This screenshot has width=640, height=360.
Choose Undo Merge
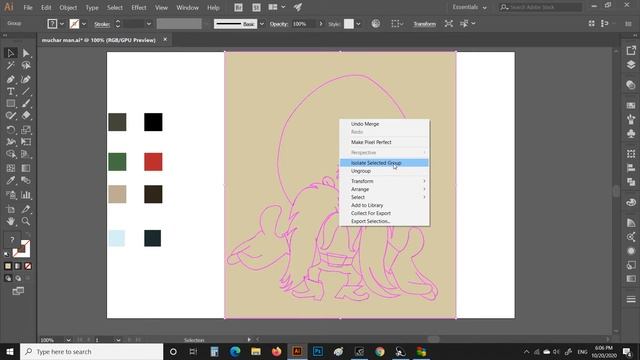(384, 124)
